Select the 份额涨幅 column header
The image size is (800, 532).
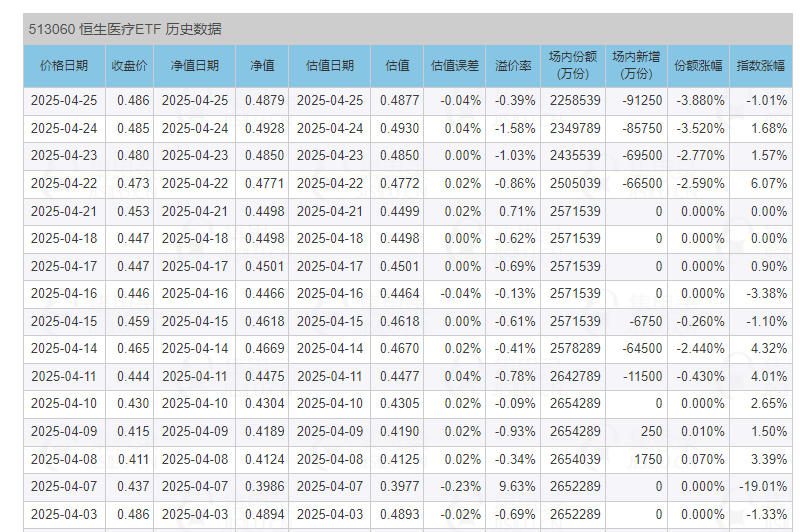pyautogui.click(x=698, y=66)
